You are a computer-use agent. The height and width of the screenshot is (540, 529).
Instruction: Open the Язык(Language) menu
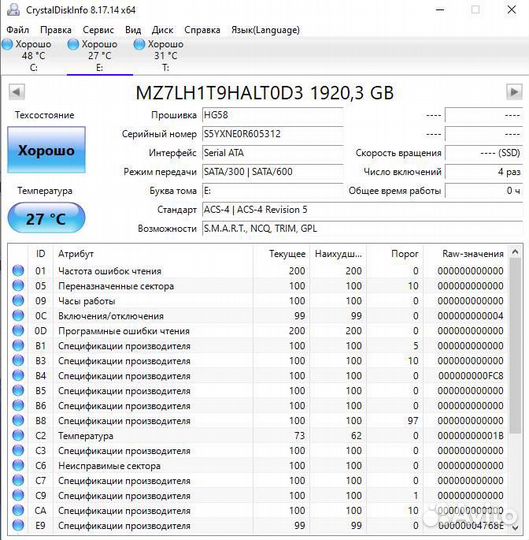265,30
